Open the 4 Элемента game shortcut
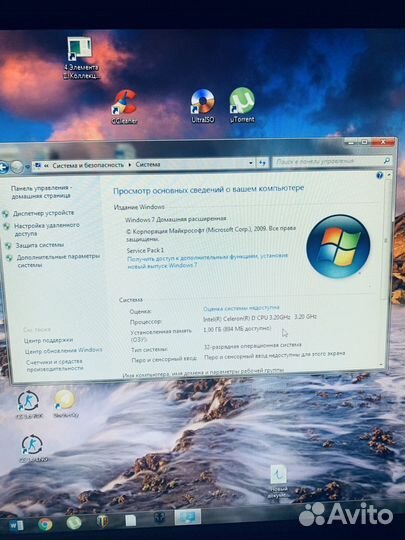The image size is (405, 540). (x=81, y=58)
